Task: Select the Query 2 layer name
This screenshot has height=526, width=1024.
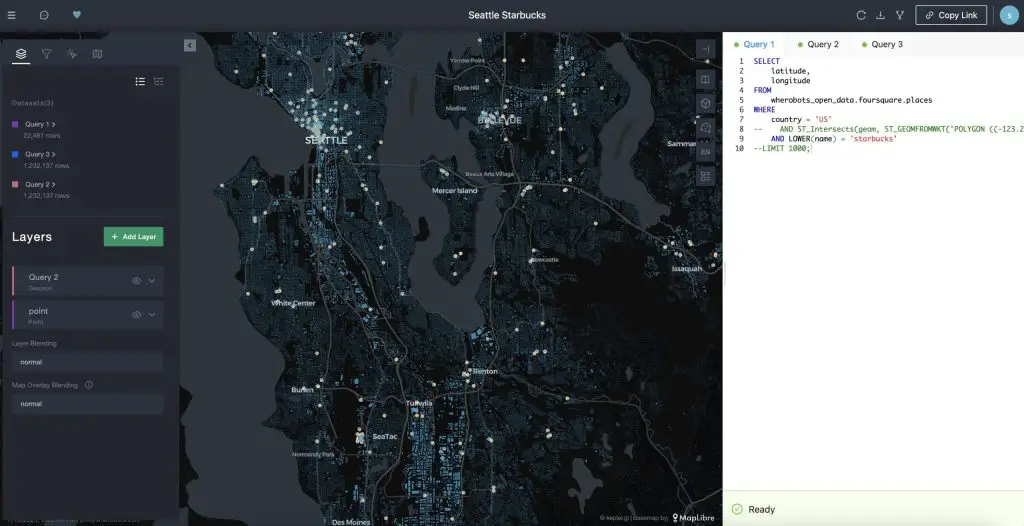Action: point(43,277)
